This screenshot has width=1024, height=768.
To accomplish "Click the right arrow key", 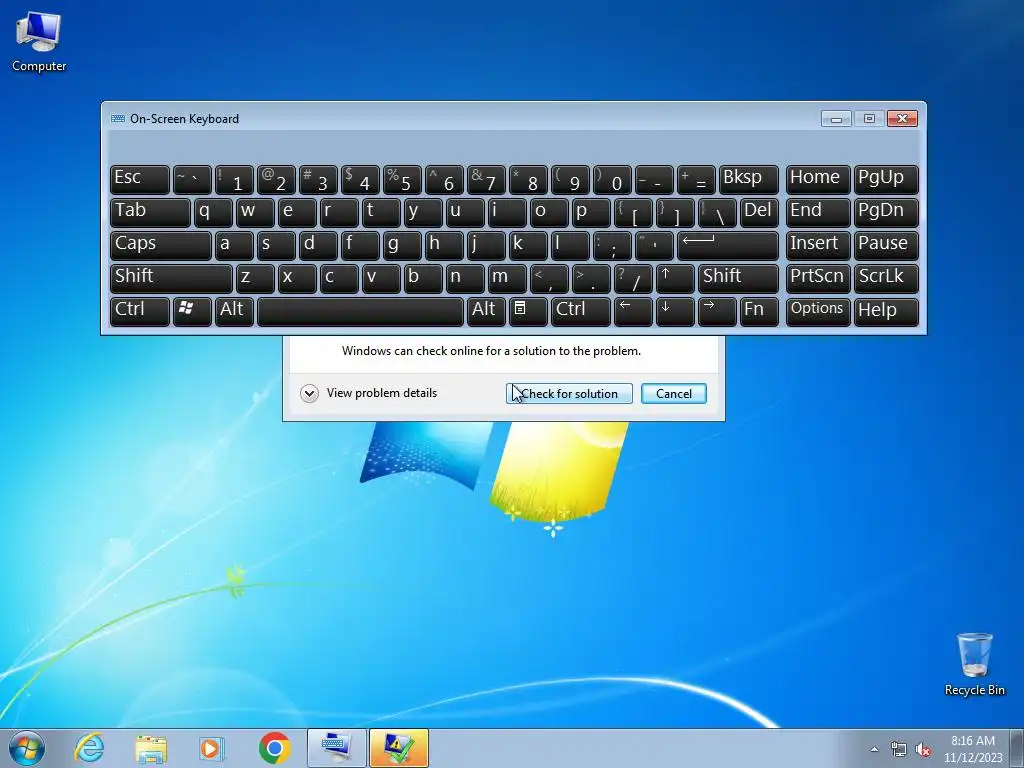I will pos(716,311).
